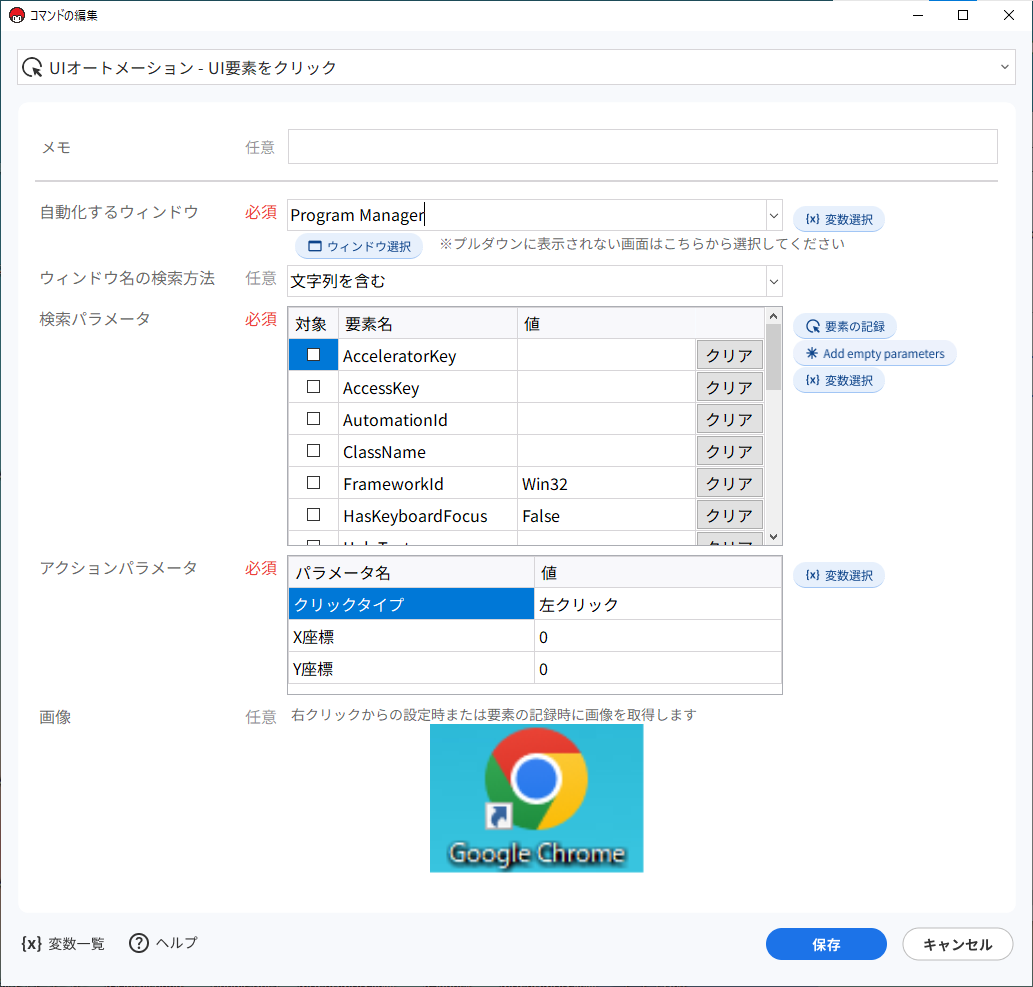Maximize the コマンドの編集 window
The width and height of the screenshot is (1033, 987).
[963, 15]
